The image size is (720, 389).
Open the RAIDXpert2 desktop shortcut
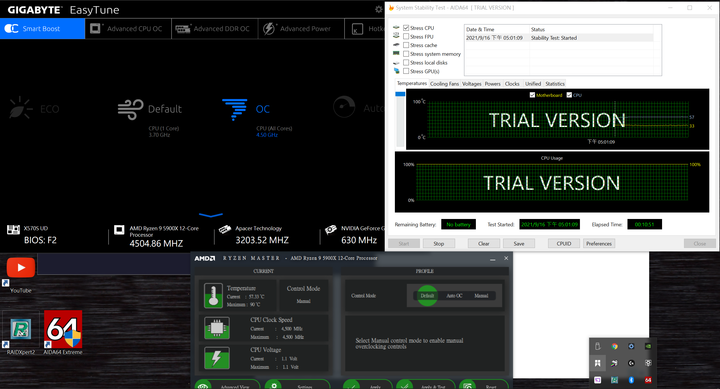pyautogui.click(x=21, y=329)
